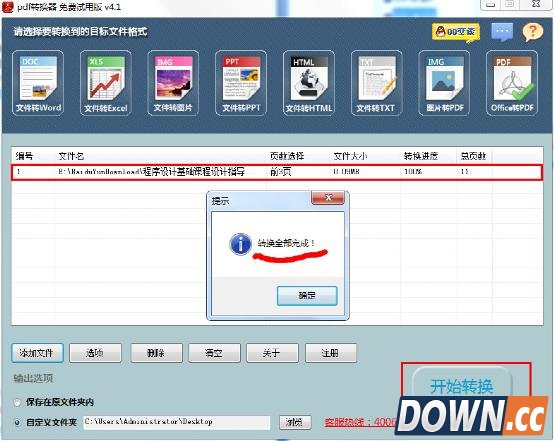The width and height of the screenshot is (554, 441).
Task: Click the output folder path field
Action: point(177,422)
